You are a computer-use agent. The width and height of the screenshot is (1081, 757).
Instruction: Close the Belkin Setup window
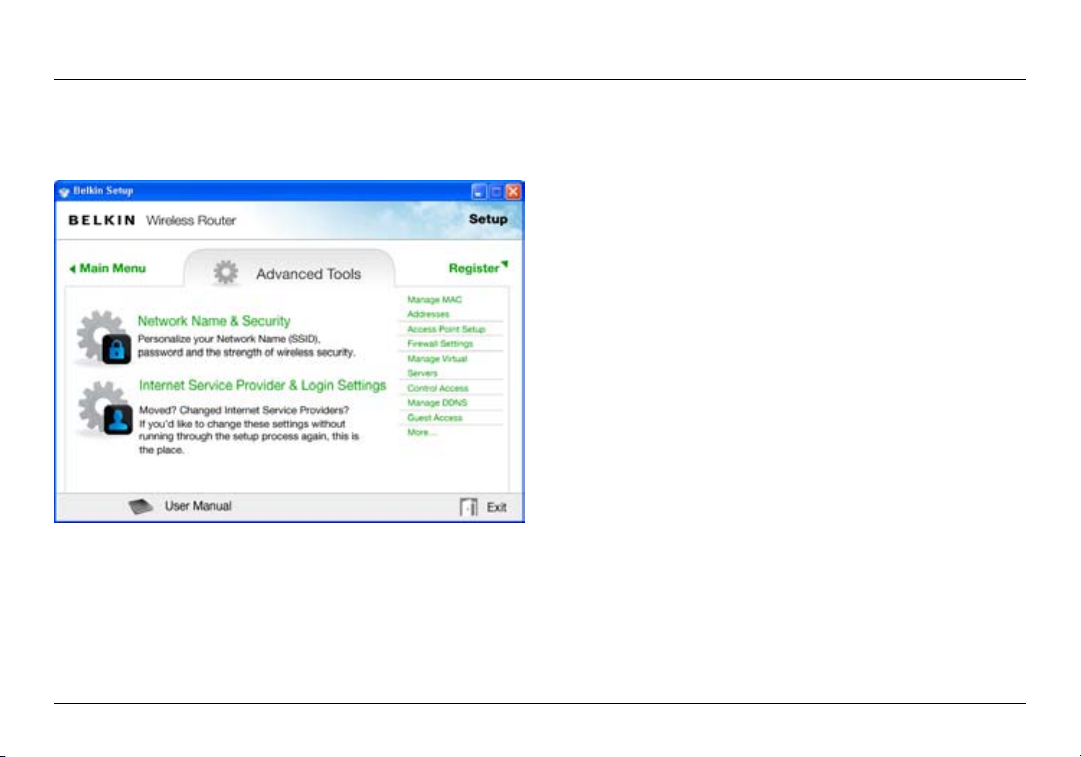513,192
